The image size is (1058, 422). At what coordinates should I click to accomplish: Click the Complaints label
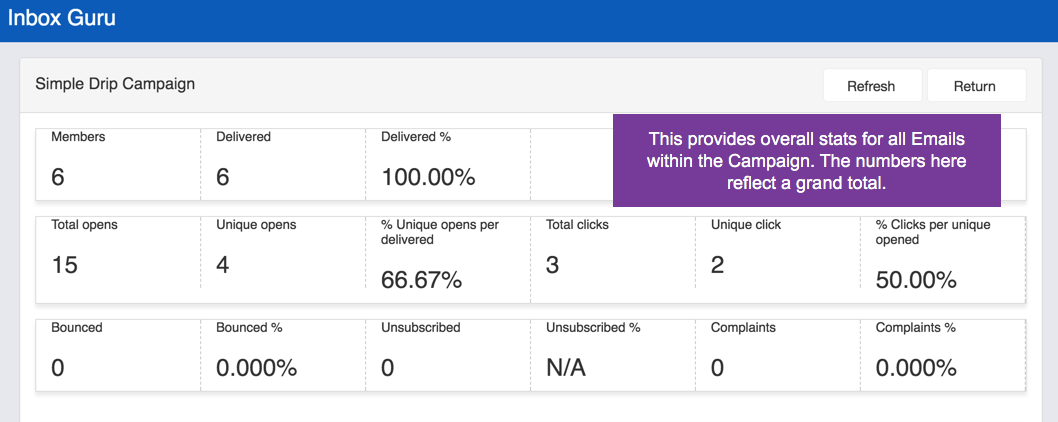pyautogui.click(x=744, y=327)
